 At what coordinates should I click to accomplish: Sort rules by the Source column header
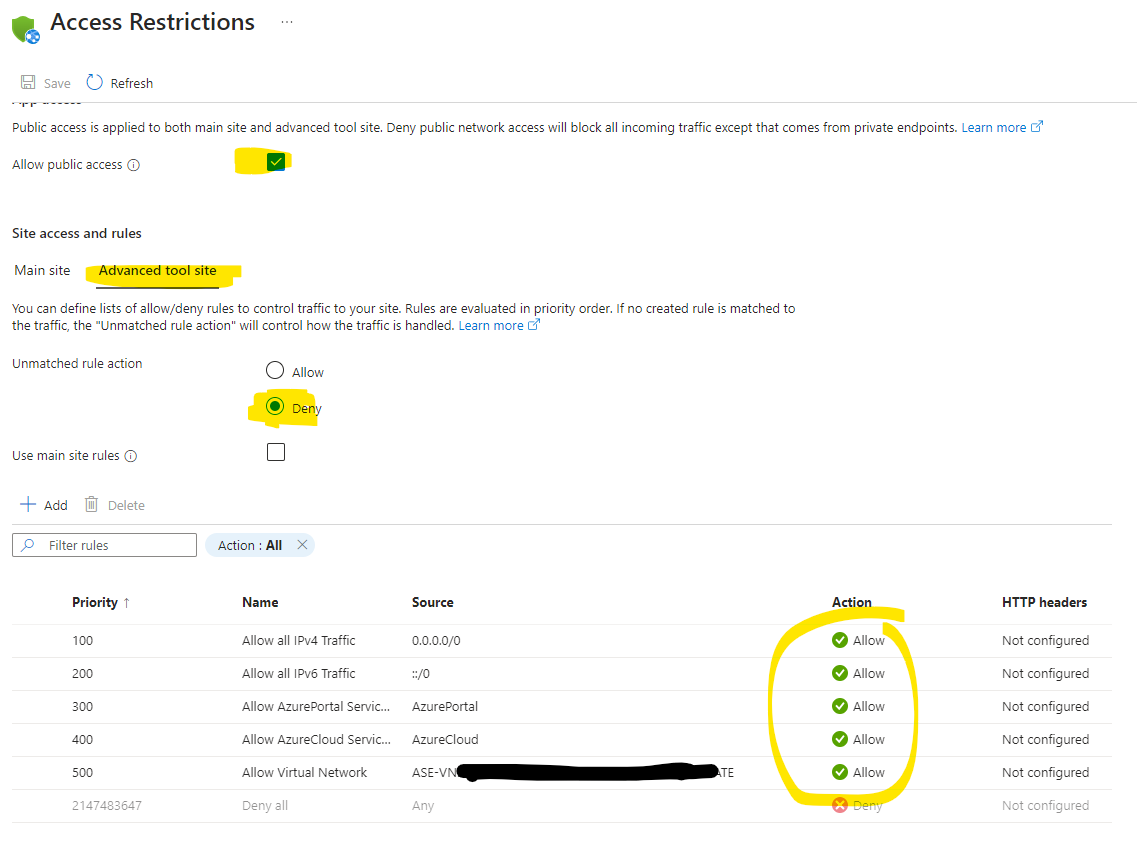[433, 602]
